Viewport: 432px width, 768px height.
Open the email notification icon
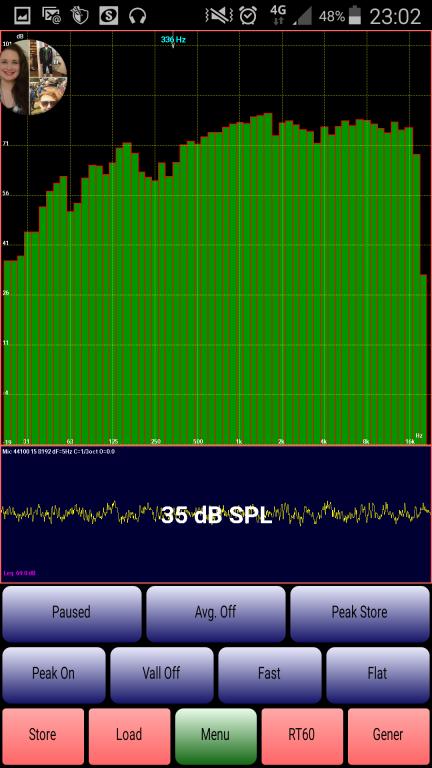51,16
